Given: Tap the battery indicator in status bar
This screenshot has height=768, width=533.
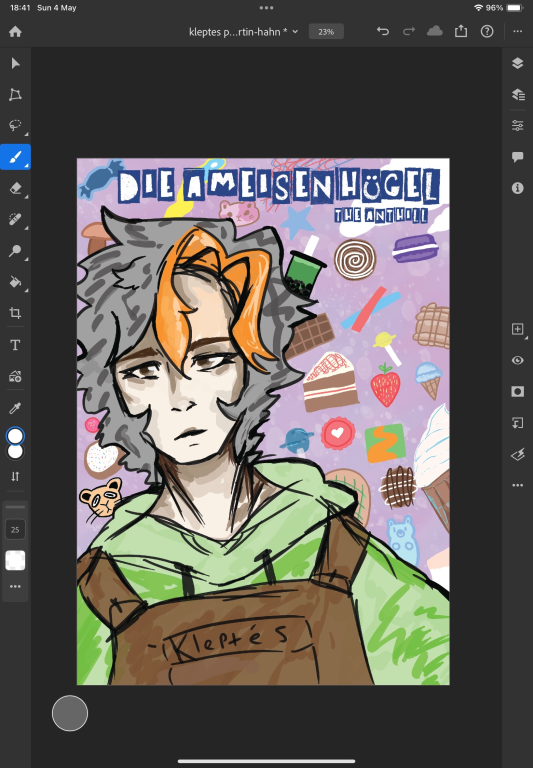Looking at the screenshot, I should point(515,8).
